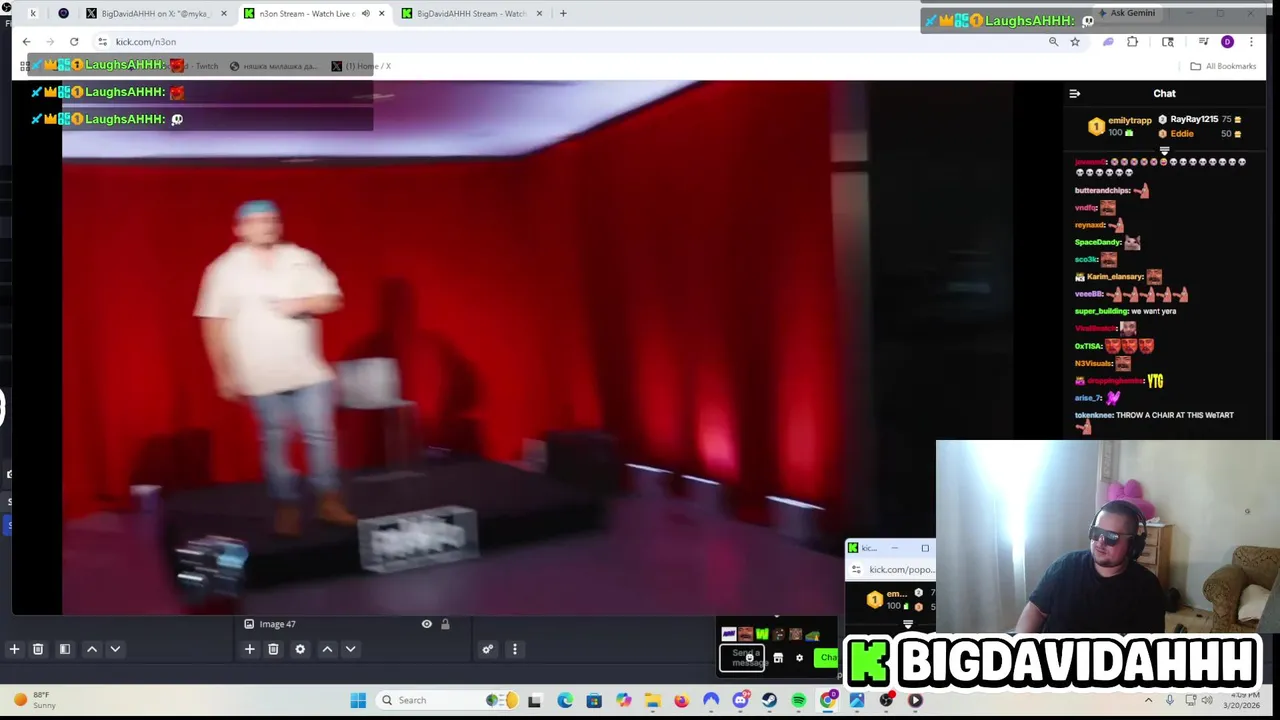Open SpaceDandy's chat username
1280x720 pixels.
1098,242
